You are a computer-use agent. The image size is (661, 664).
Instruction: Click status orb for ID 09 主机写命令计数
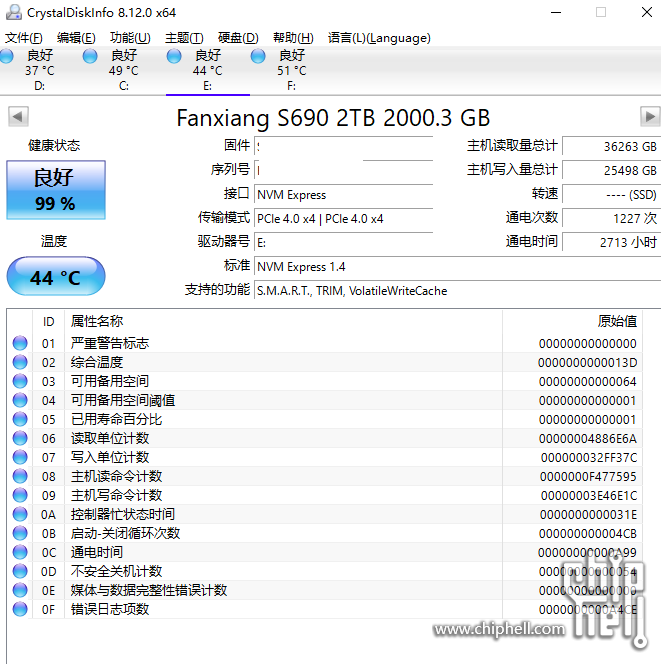pyautogui.click(x=20, y=495)
